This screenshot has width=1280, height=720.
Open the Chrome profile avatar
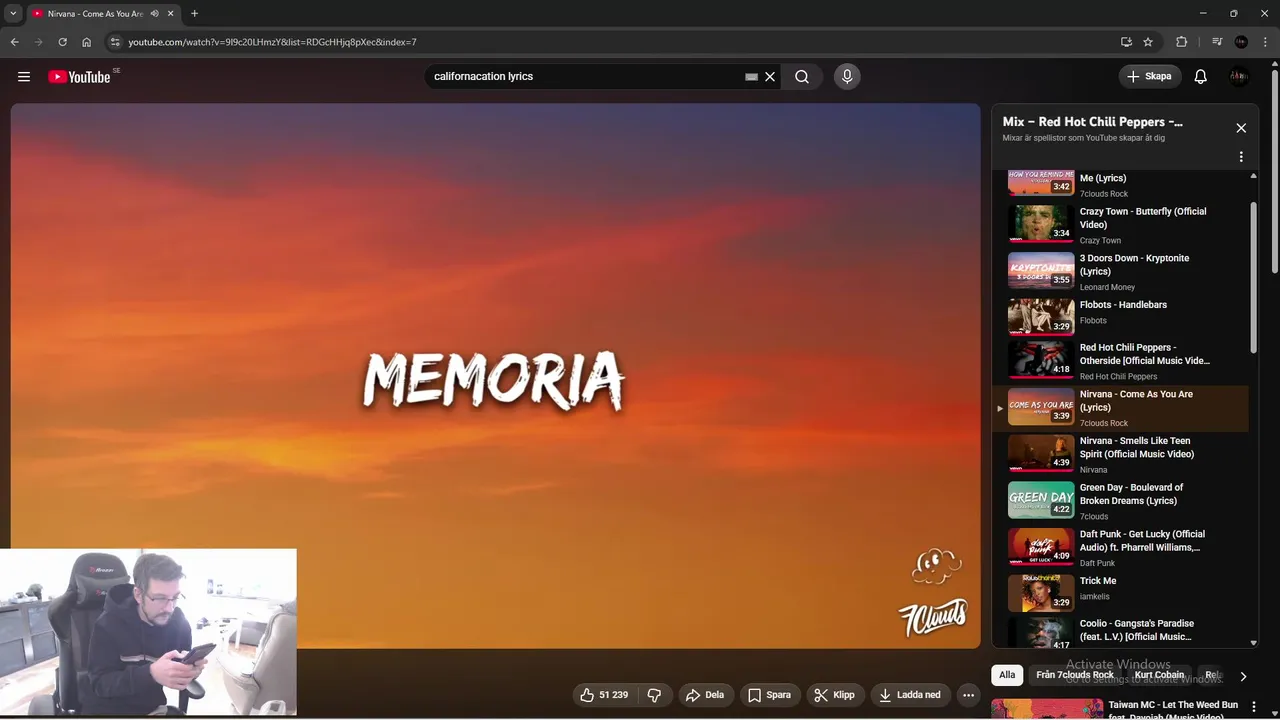click(x=1241, y=42)
